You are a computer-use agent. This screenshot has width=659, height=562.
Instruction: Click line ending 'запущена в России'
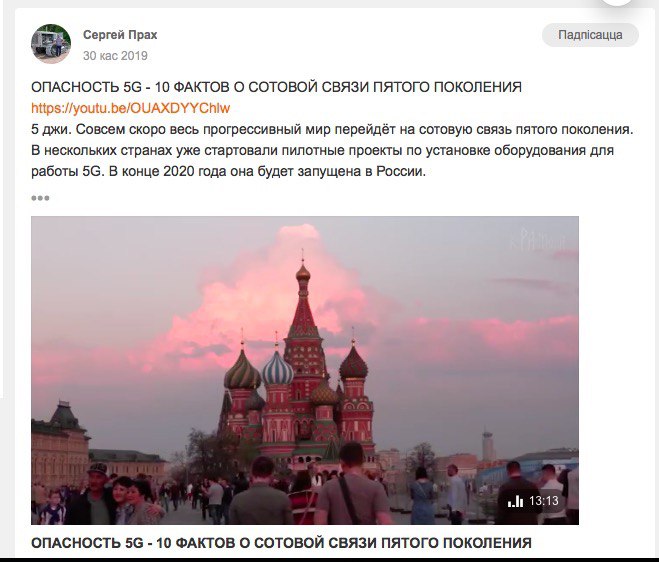coord(229,172)
